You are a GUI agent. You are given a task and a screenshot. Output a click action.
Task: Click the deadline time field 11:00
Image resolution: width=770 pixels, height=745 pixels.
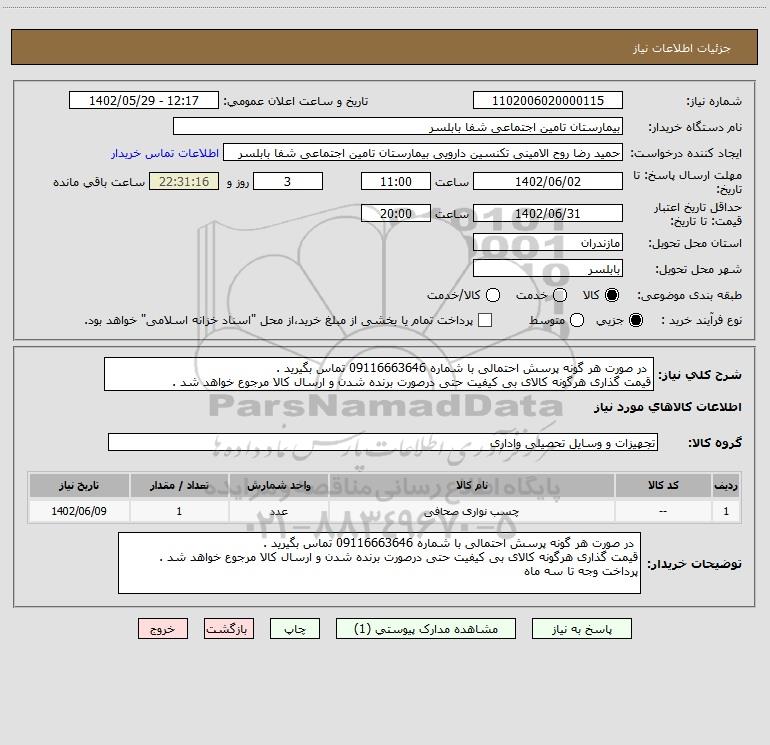[396, 181]
